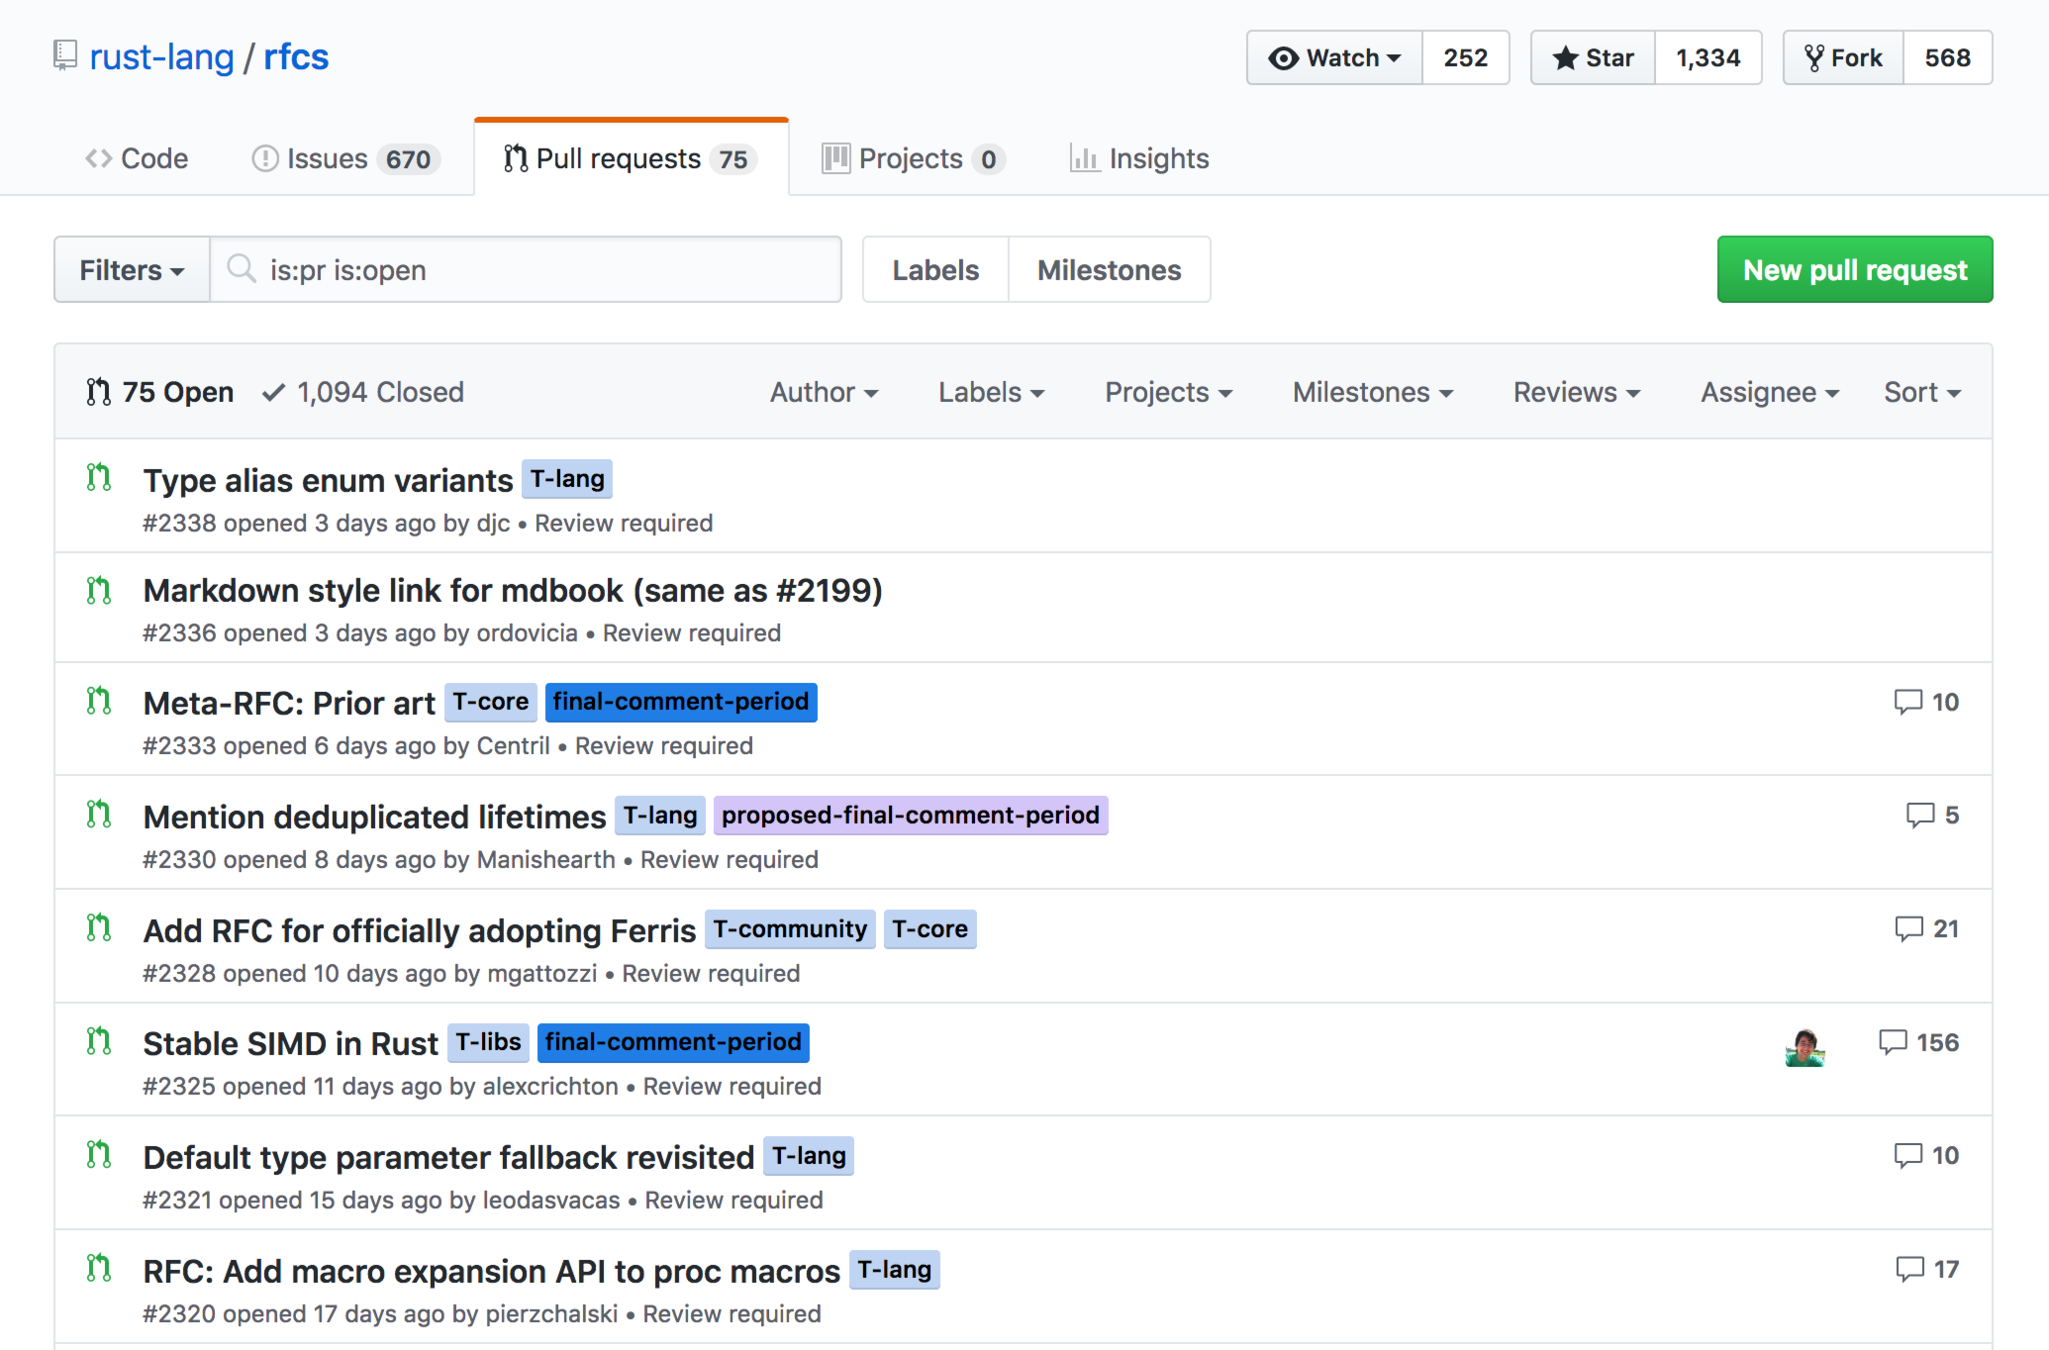The image size is (2049, 1350).
Task: Expand the Author filter dropdown
Action: coord(823,392)
